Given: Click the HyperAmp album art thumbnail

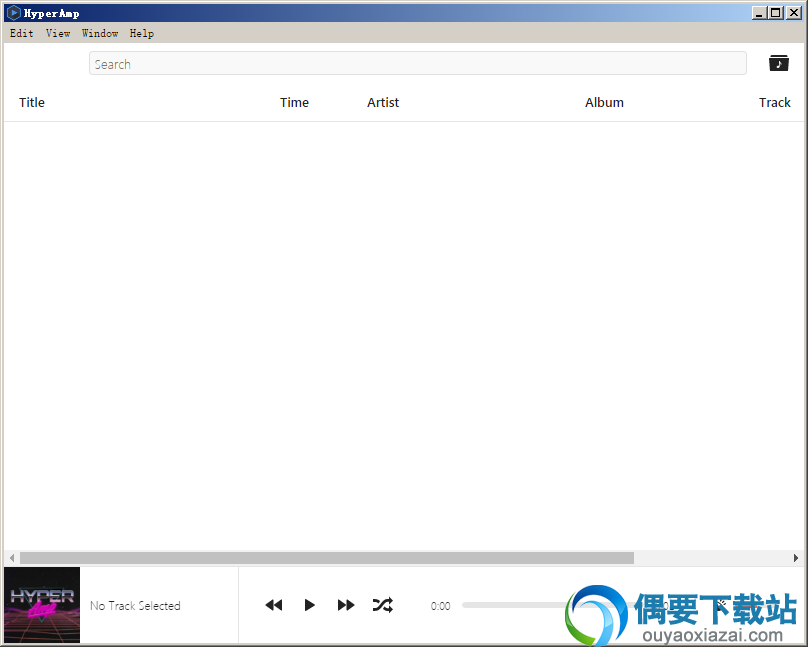Looking at the screenshot, I should (x=42, y=605).
